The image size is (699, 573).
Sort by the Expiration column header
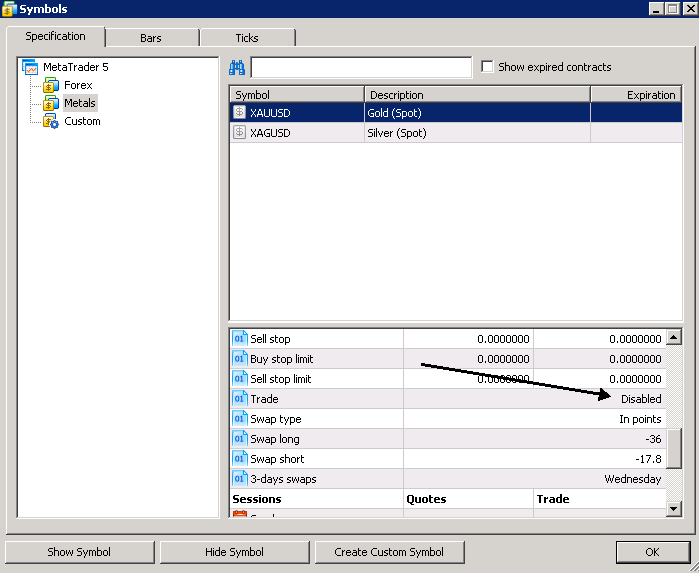(x=636, y=95)
